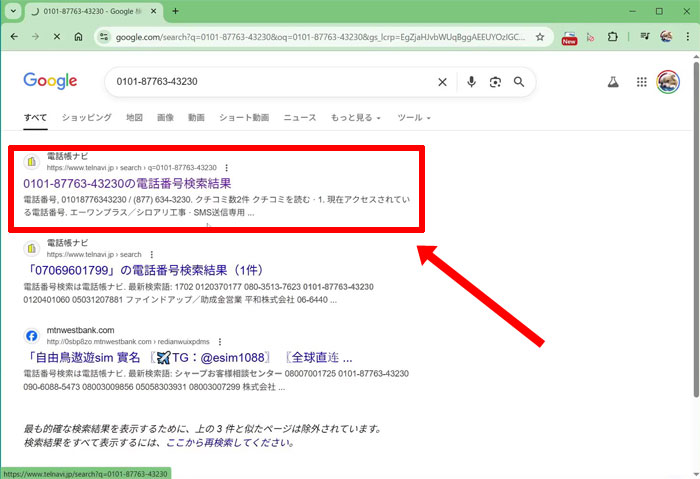Open Chrome extensions puzzle icon
This screenshot has width=700, height=479.
(613, 36)
